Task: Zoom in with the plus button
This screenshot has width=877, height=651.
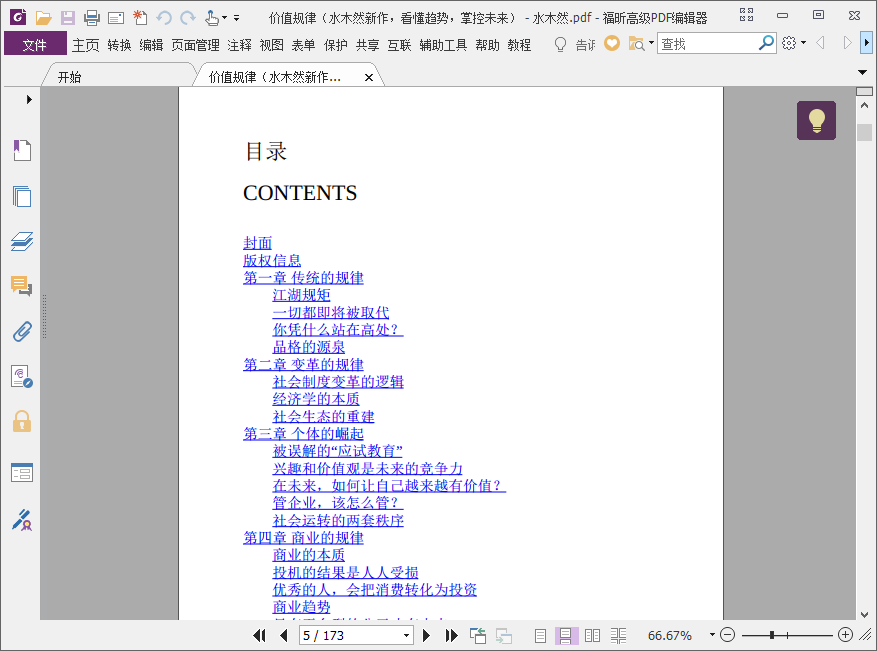Action: (845, 635)
